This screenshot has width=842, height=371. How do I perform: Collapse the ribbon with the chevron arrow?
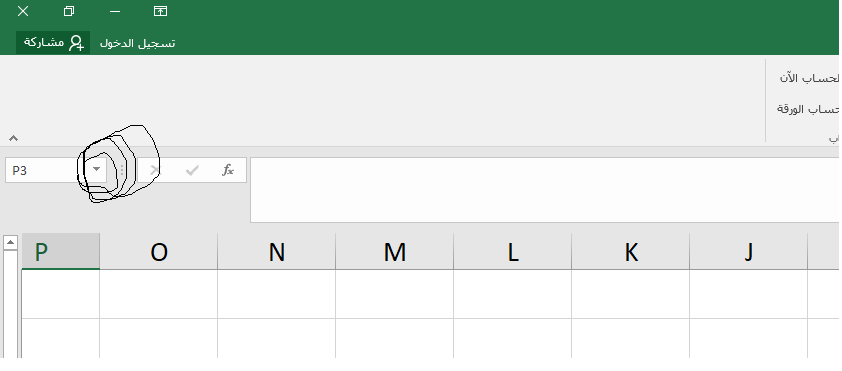tap(13, 138)
